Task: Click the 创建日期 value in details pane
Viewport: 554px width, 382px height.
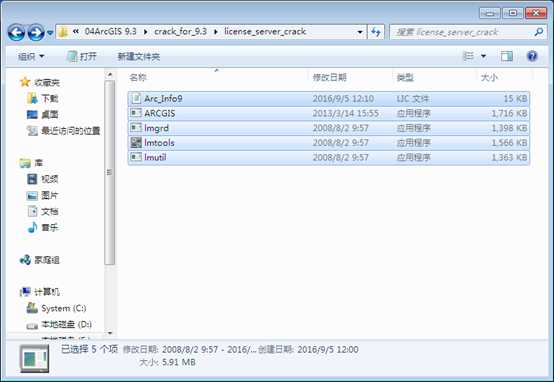Action: (328, 349)
